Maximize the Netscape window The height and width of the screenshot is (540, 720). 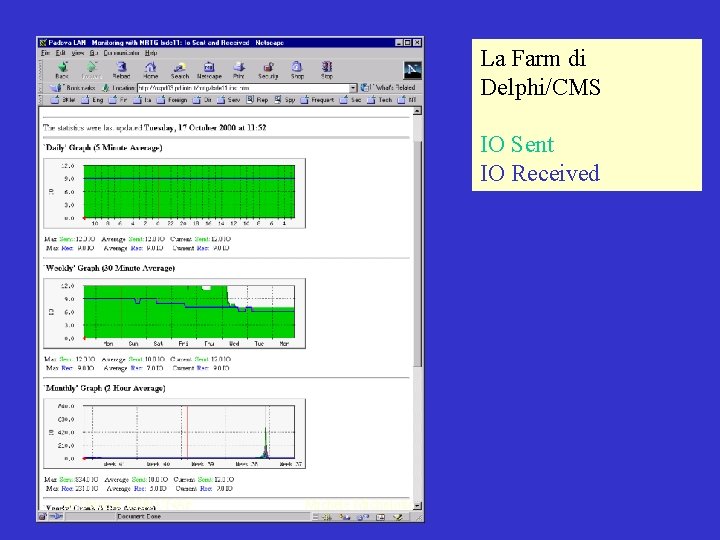point(407,43)
